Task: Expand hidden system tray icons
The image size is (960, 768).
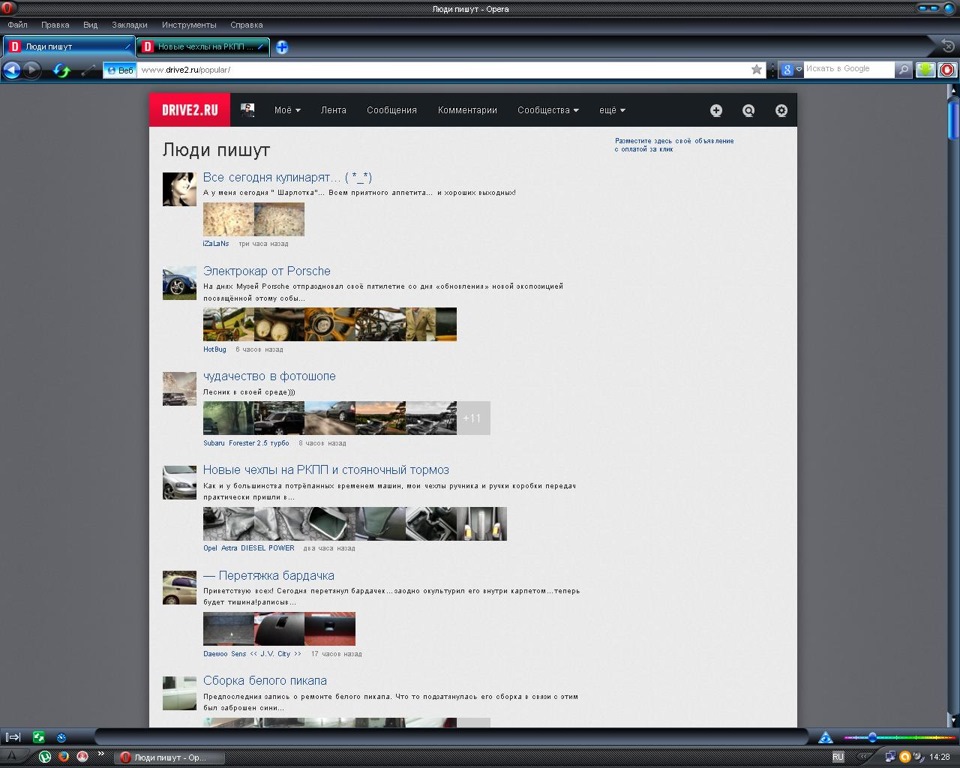Action: point(864,757)
